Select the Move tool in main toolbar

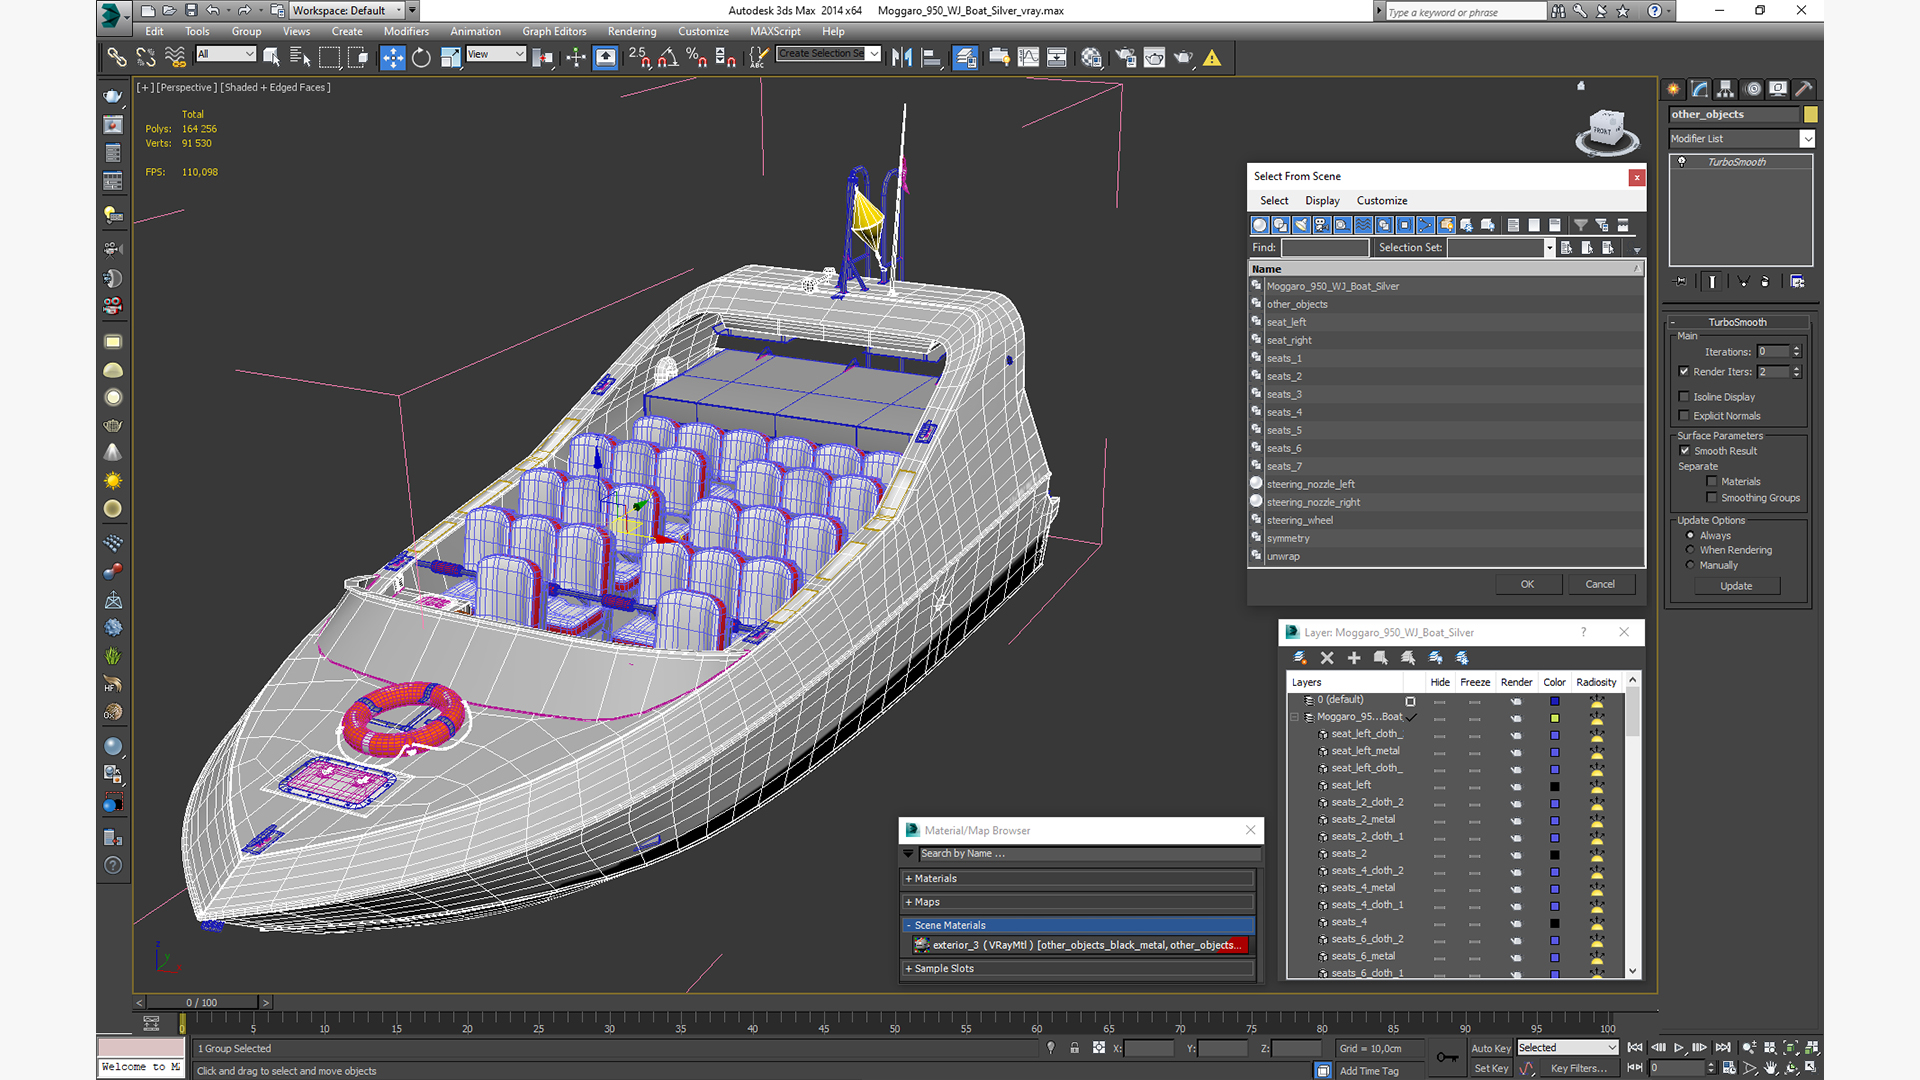tap(393, 58)
